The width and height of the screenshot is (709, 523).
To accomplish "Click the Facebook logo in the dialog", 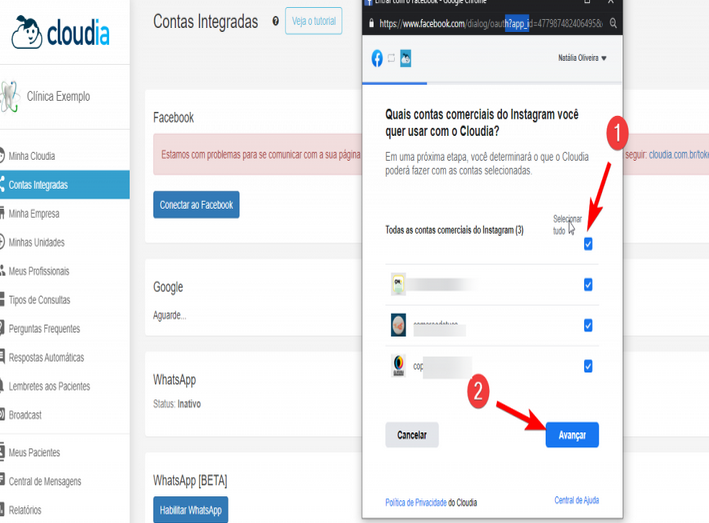I will (377, 58).
